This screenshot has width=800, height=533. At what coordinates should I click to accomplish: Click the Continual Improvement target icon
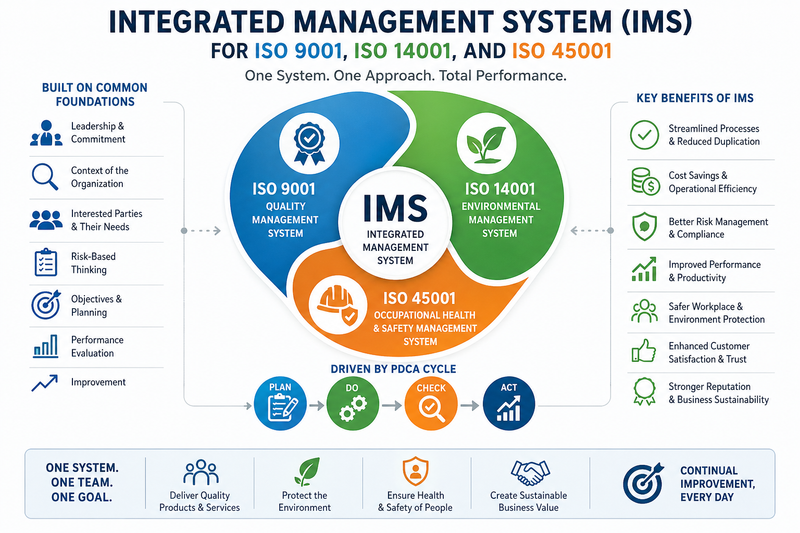pyautogui.click(x=644, y=483)
